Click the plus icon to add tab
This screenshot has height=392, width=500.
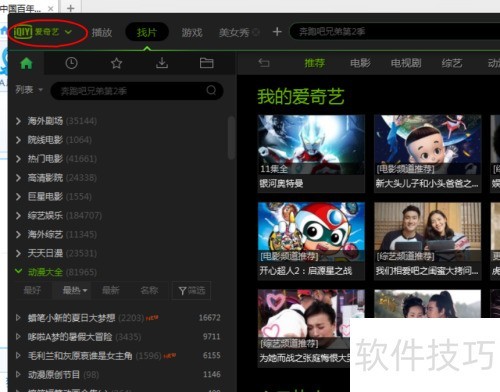coord(277,32)
